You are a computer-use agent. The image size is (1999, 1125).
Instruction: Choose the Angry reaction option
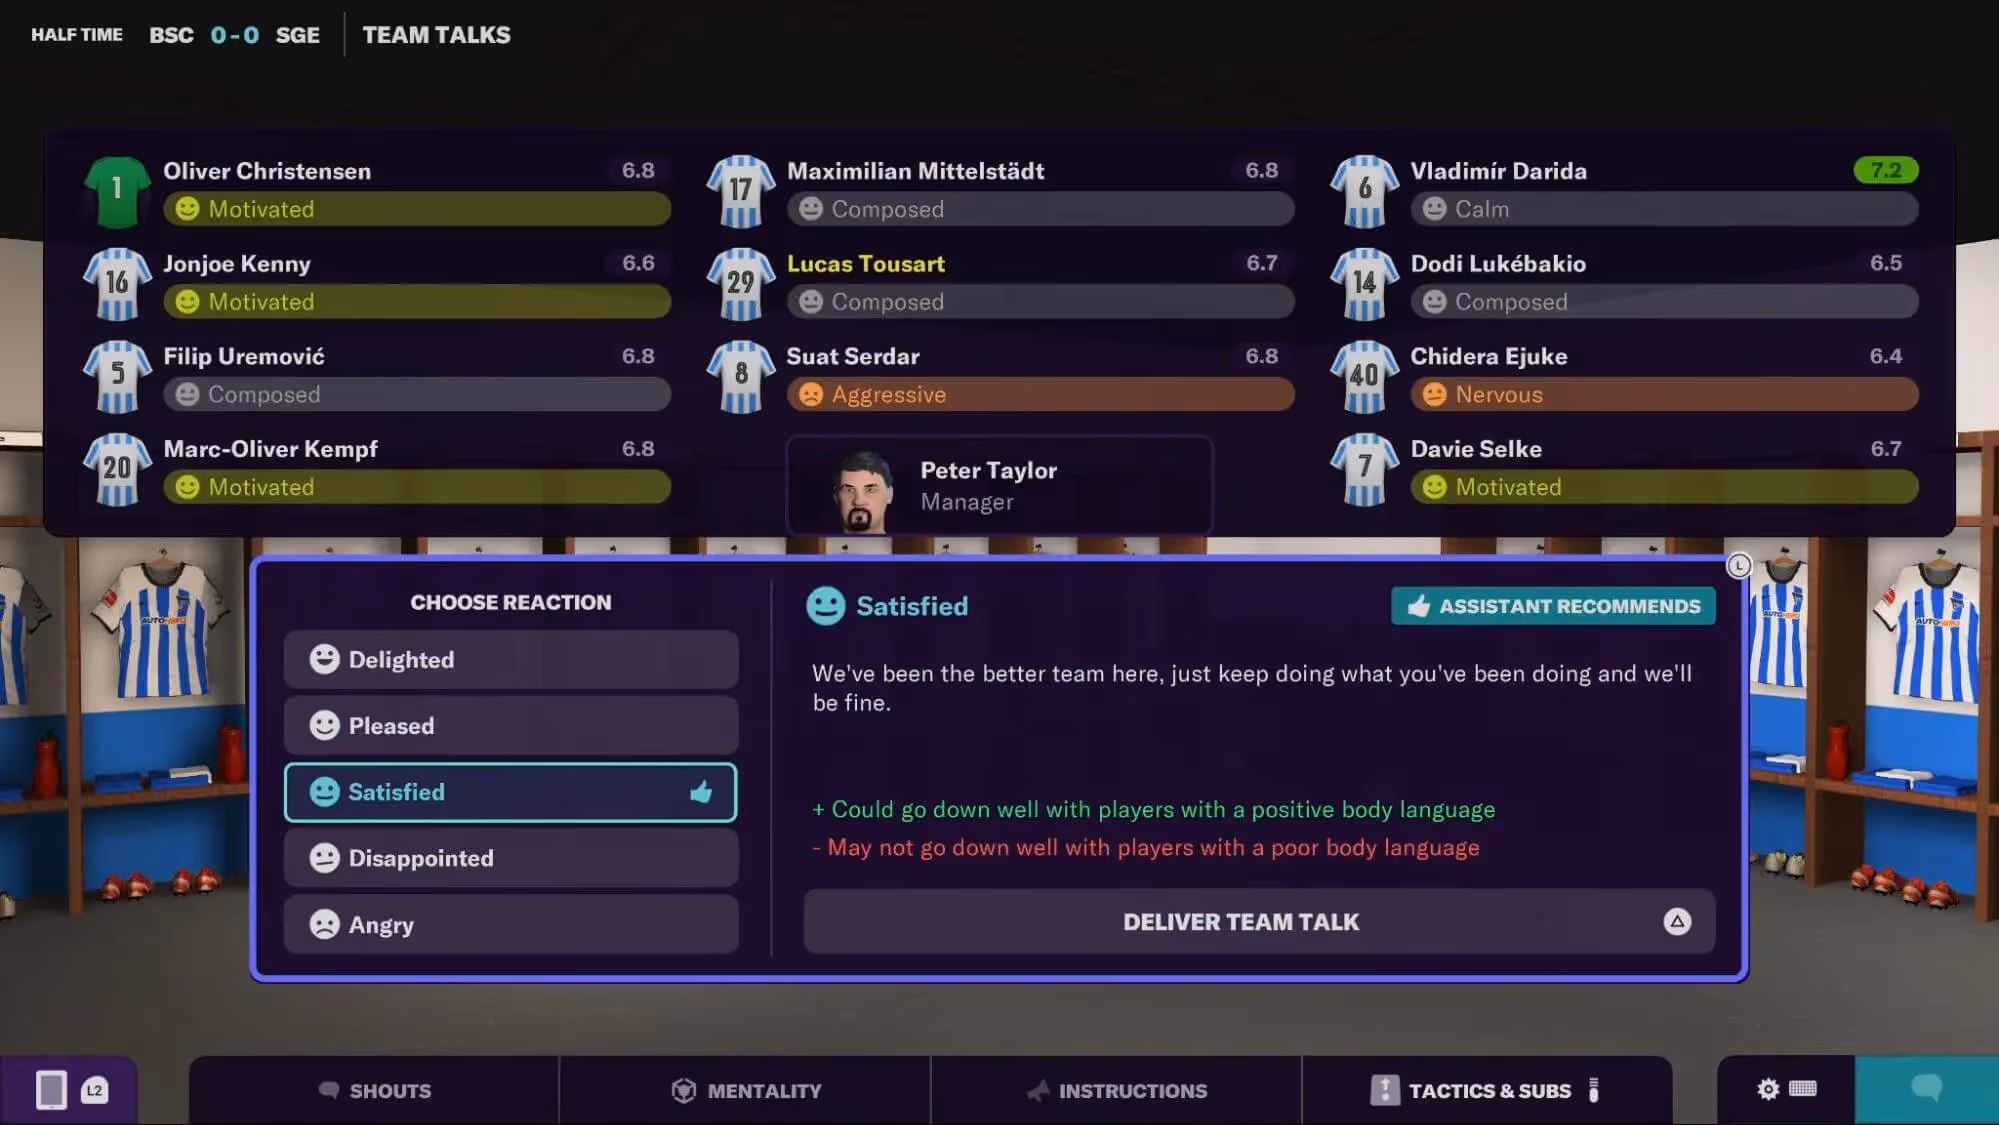tap(511, 924)
